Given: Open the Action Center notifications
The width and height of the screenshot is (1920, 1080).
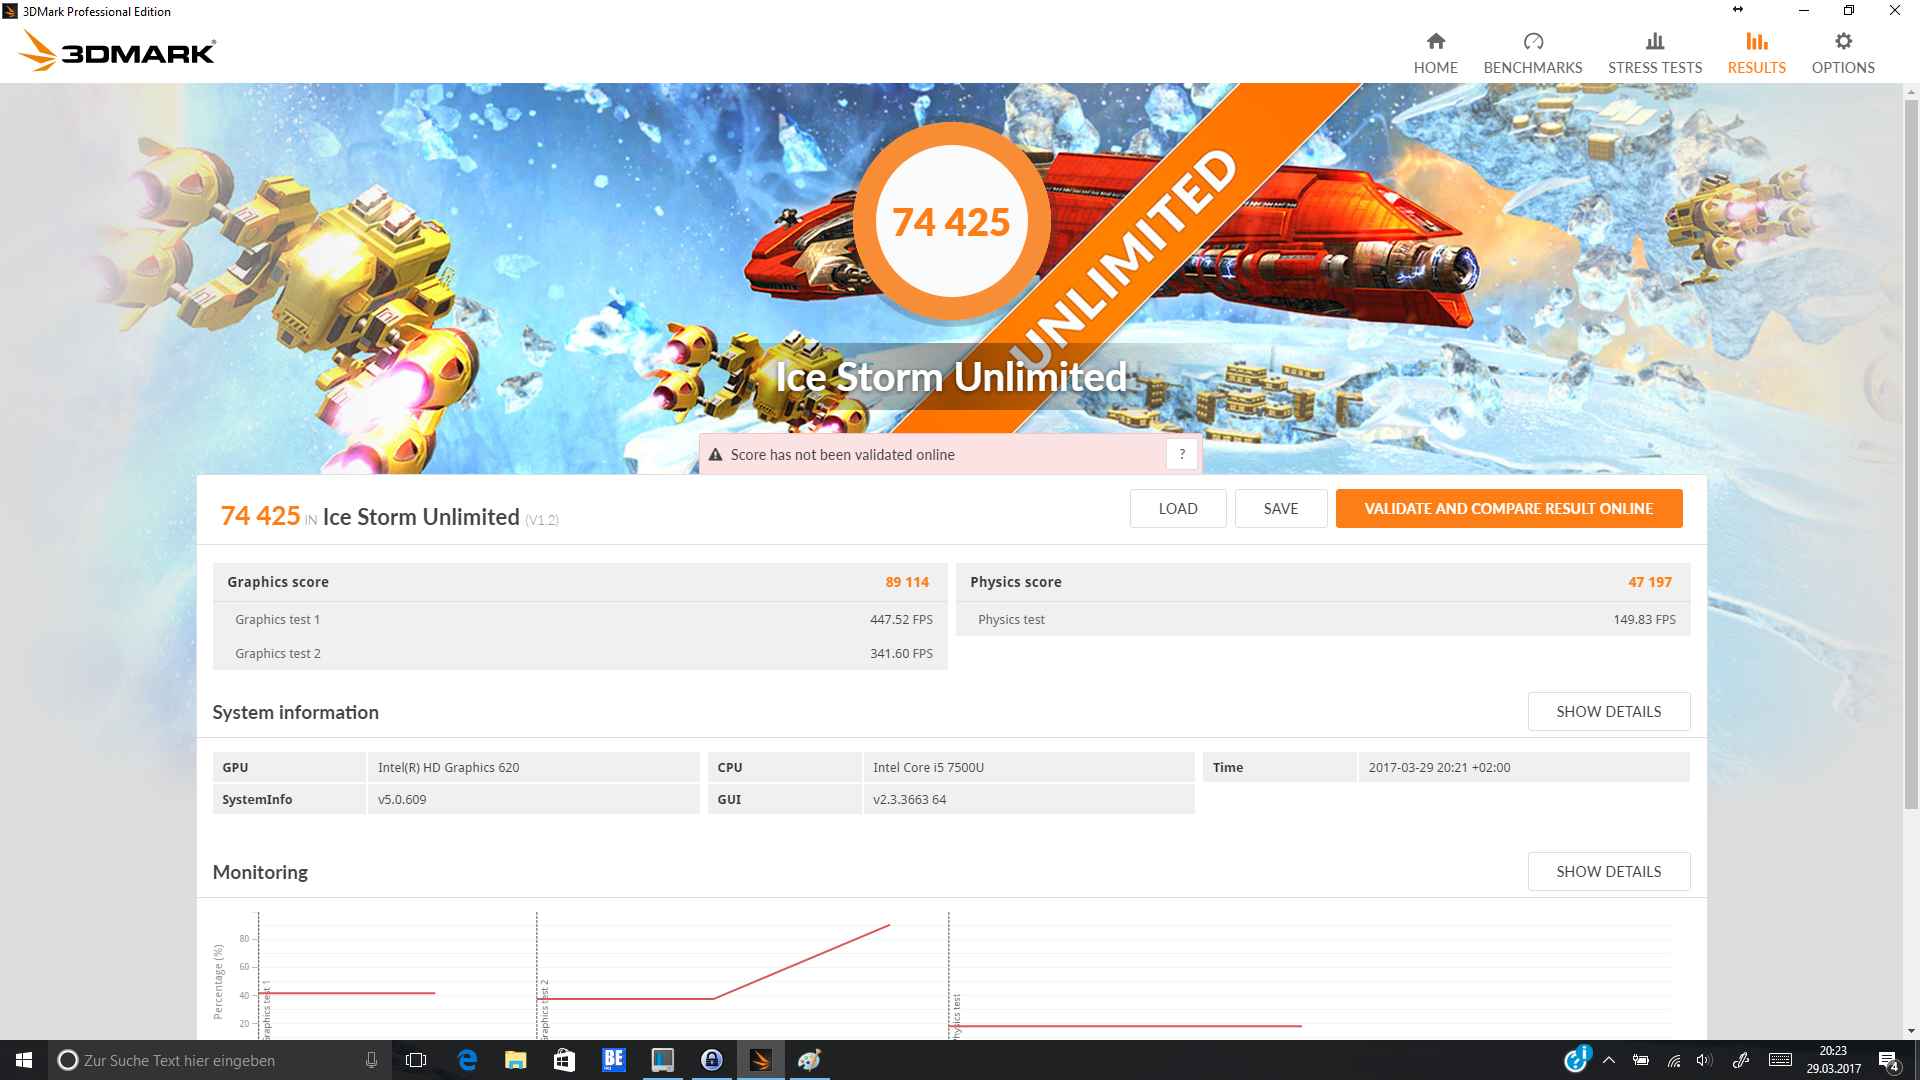Looking at the screenshot, I should (x=1887, y=1060).
